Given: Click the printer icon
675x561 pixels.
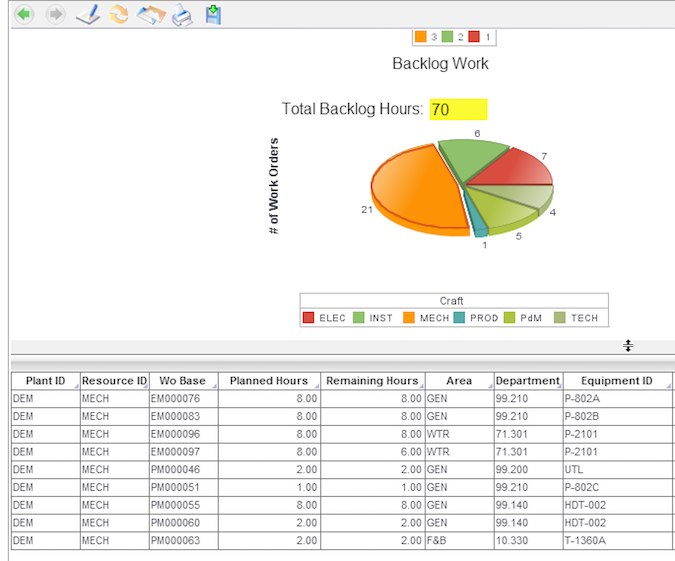Looking at the screenshot, I should [181, 15].
